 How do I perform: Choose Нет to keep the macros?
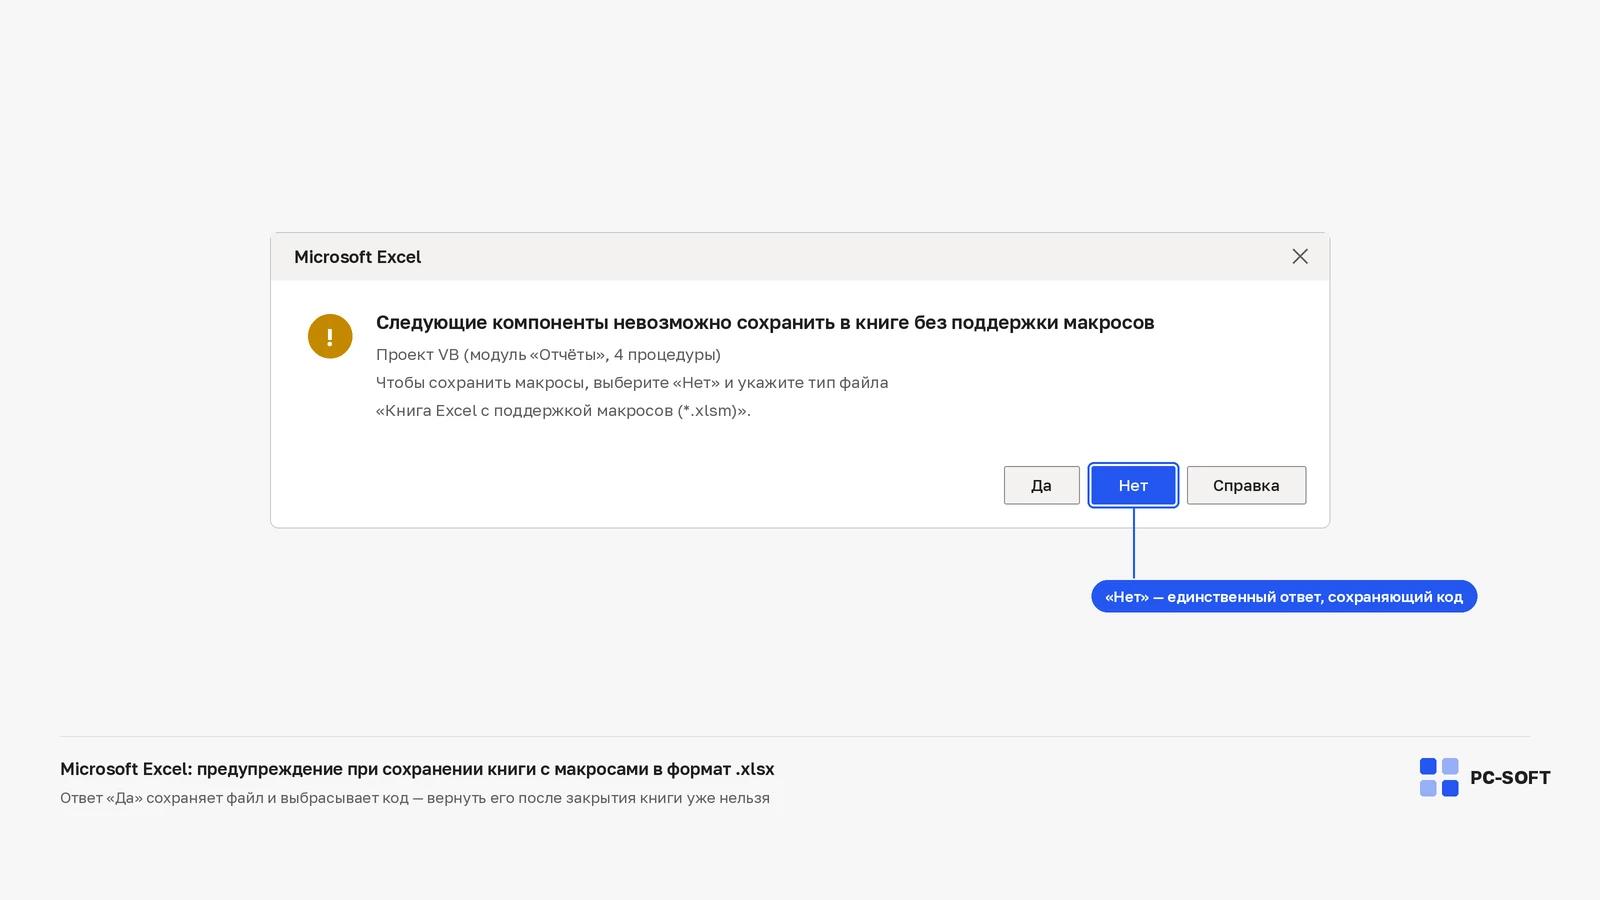pos(1133,485)
